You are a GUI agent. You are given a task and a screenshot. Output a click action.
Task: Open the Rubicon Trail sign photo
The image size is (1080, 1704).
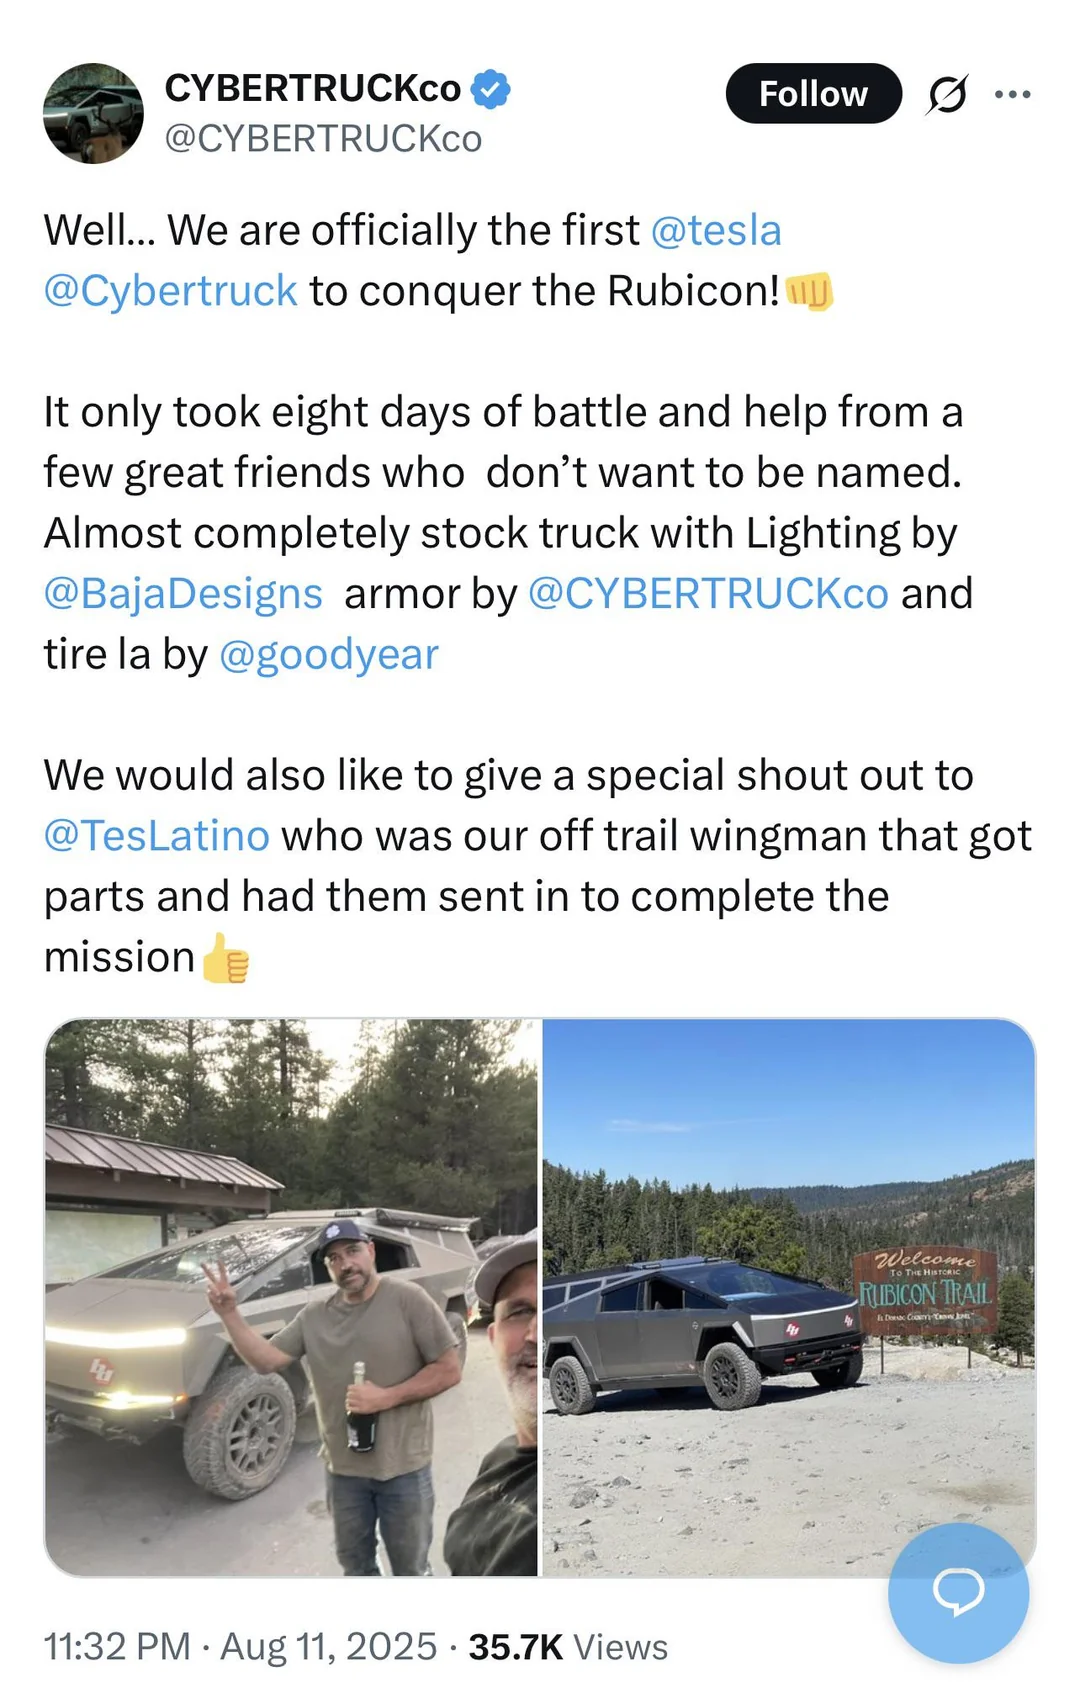(x=788, y=1297)
